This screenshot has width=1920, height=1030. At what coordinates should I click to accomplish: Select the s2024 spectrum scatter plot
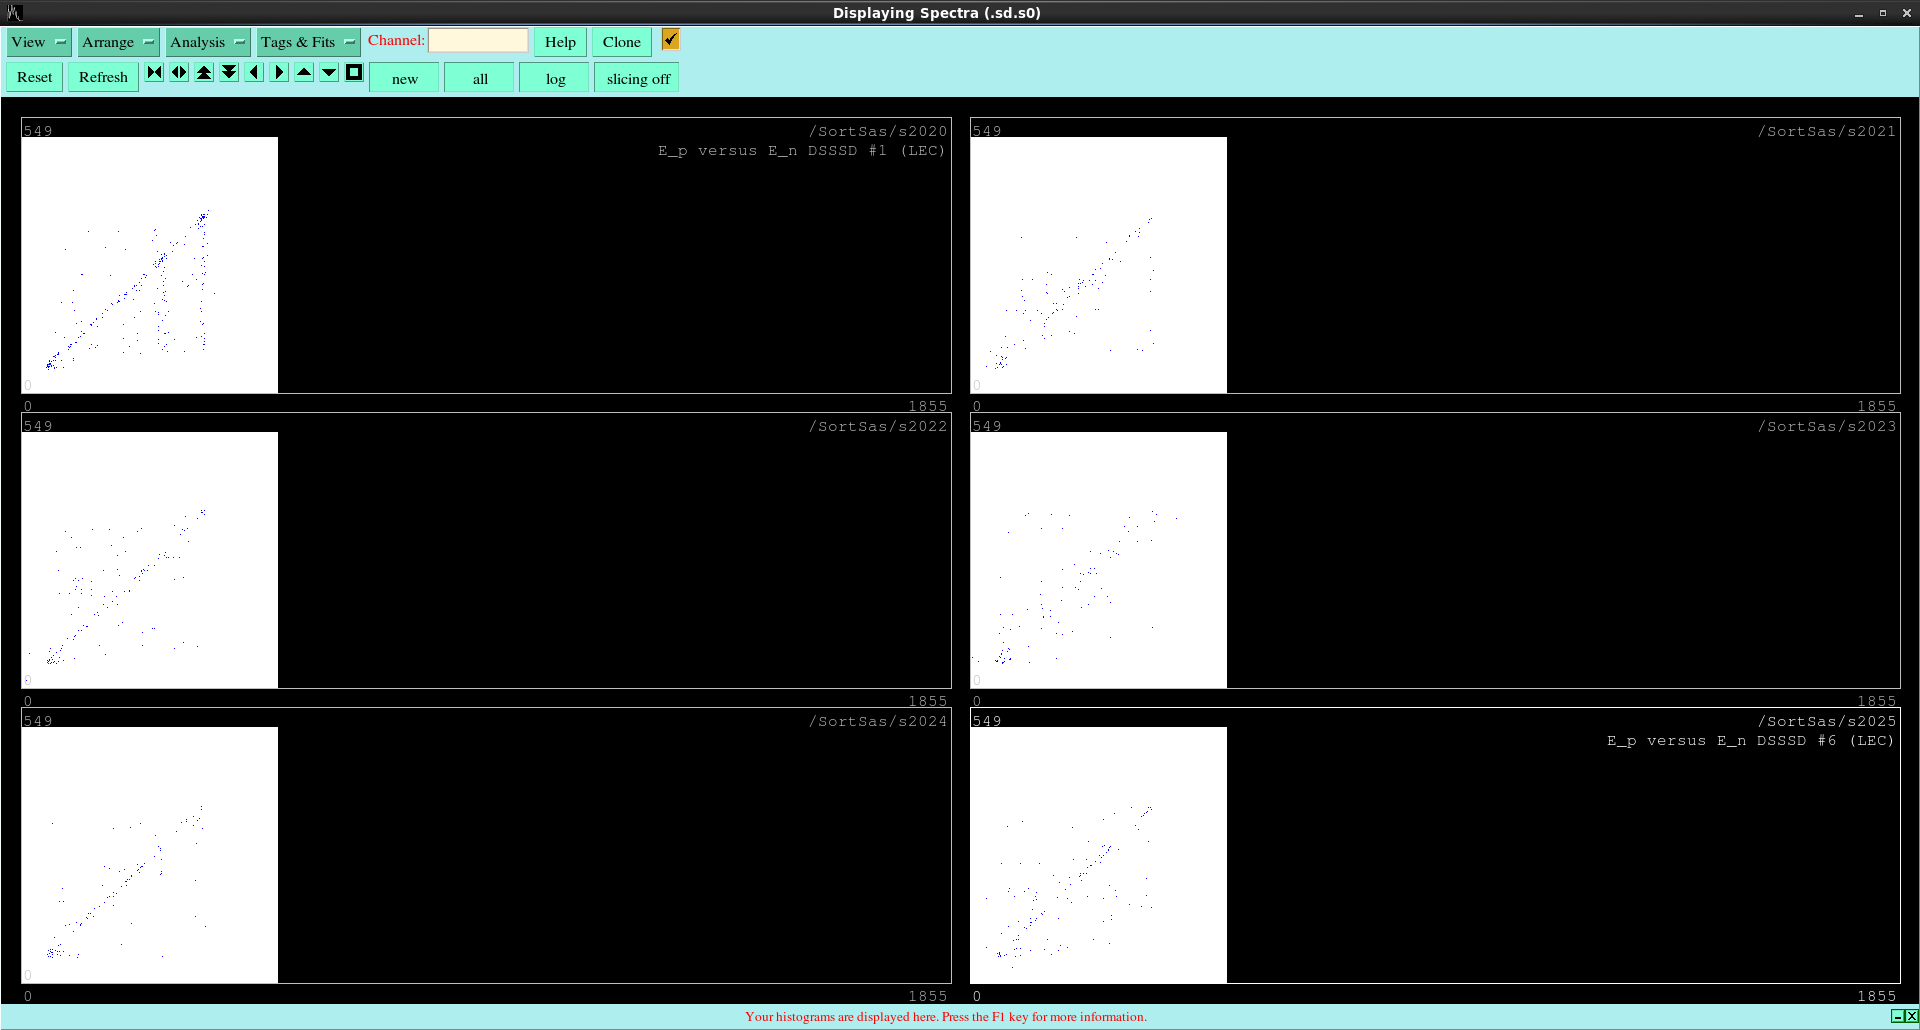pos(150,855)
